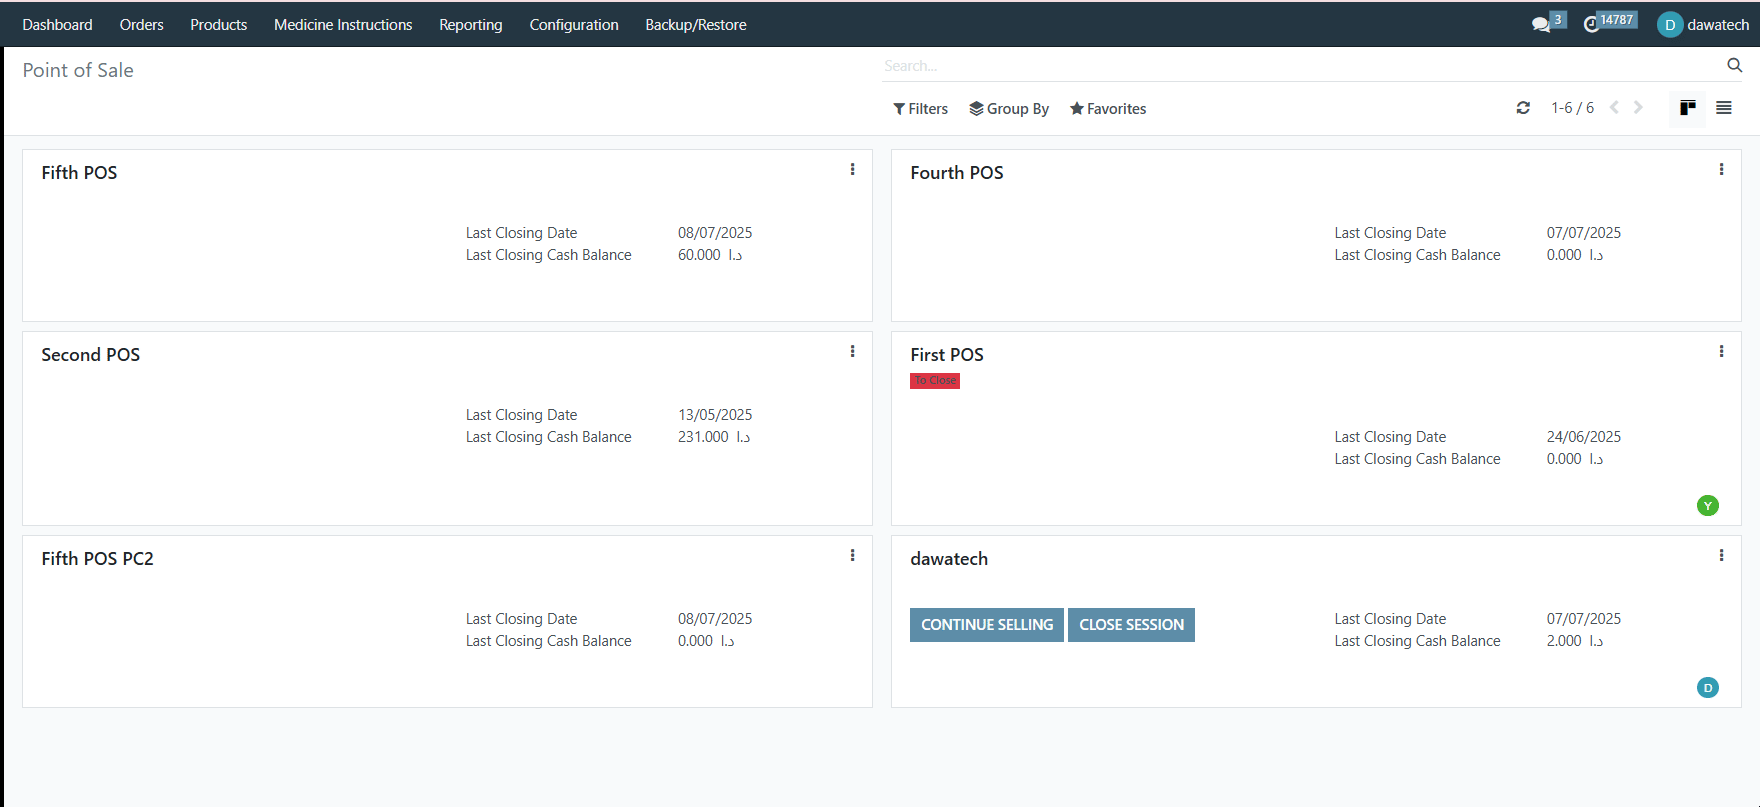The height and width of the screenshot is (807, 1760).
Task: Click the pager 1-6 / 6 counter
Action: click(x=1573, y=108)
